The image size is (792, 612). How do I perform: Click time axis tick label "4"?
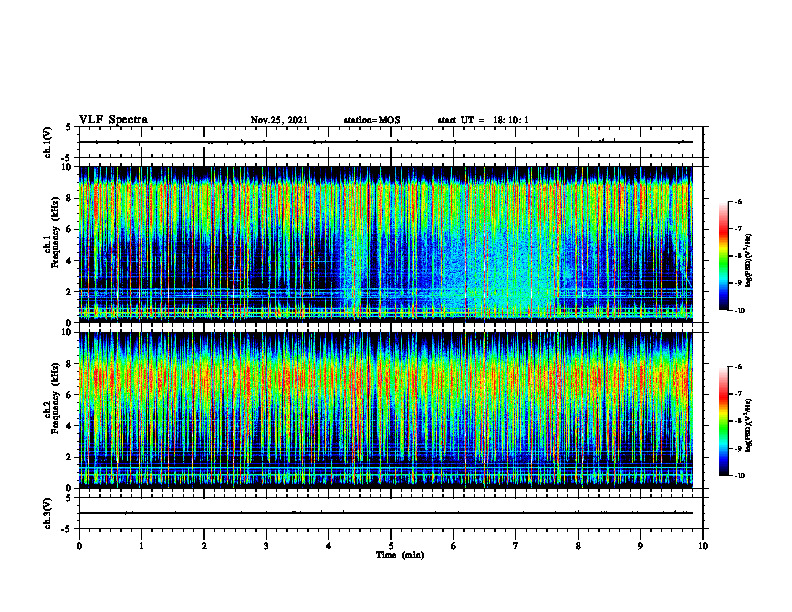click(329, 546)
